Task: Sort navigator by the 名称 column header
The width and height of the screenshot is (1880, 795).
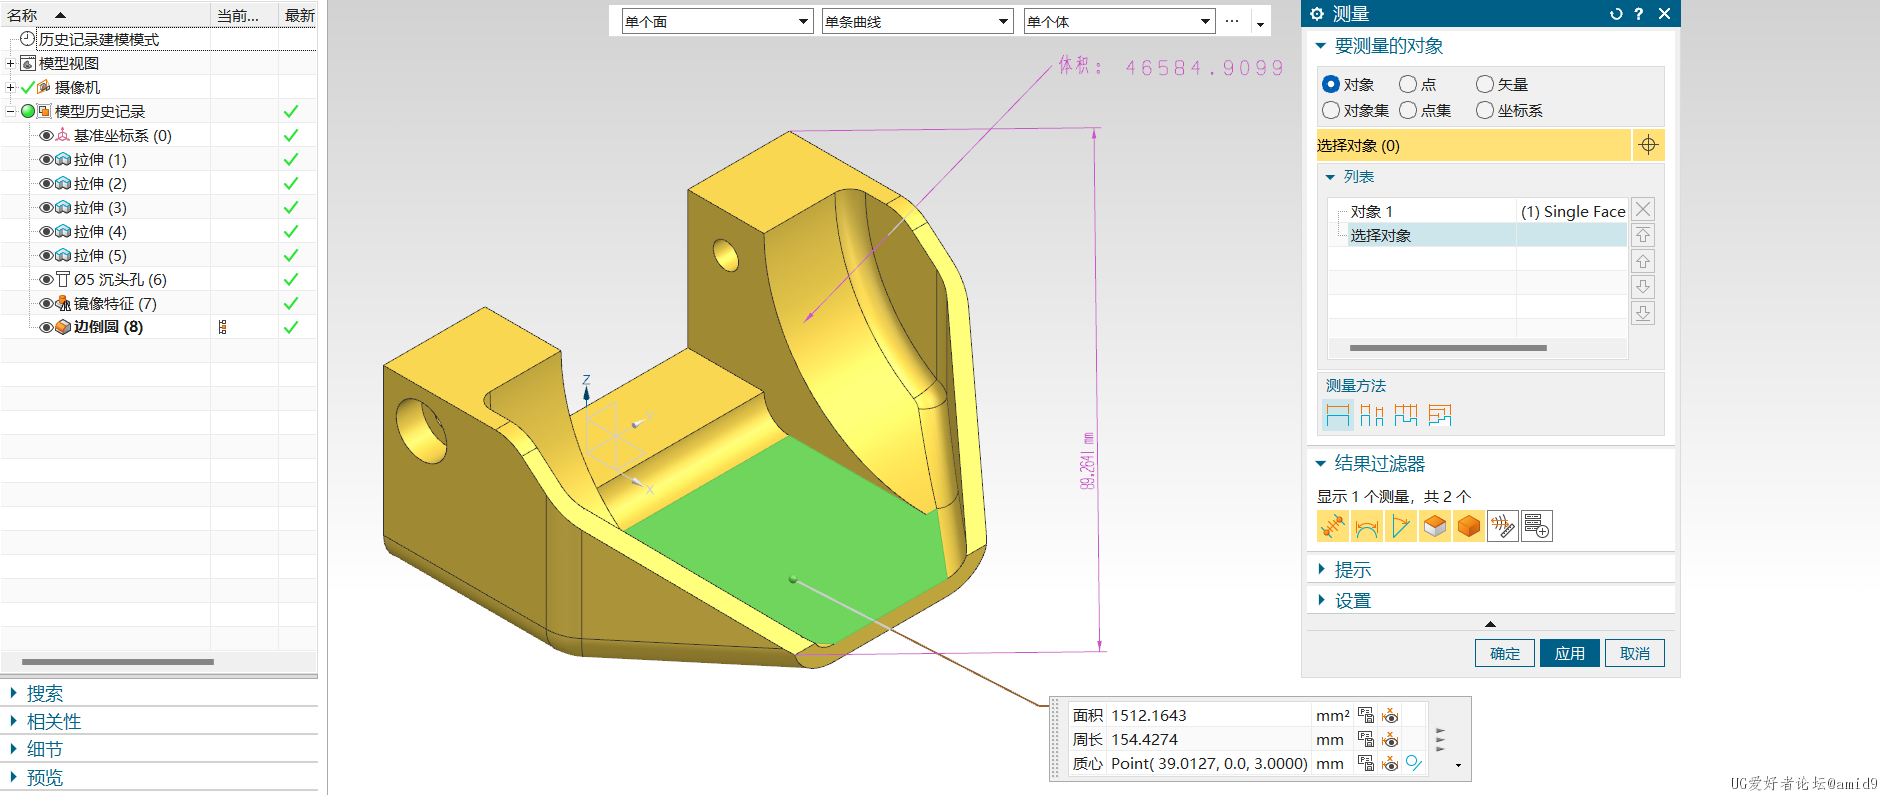Action: point(105,15)
